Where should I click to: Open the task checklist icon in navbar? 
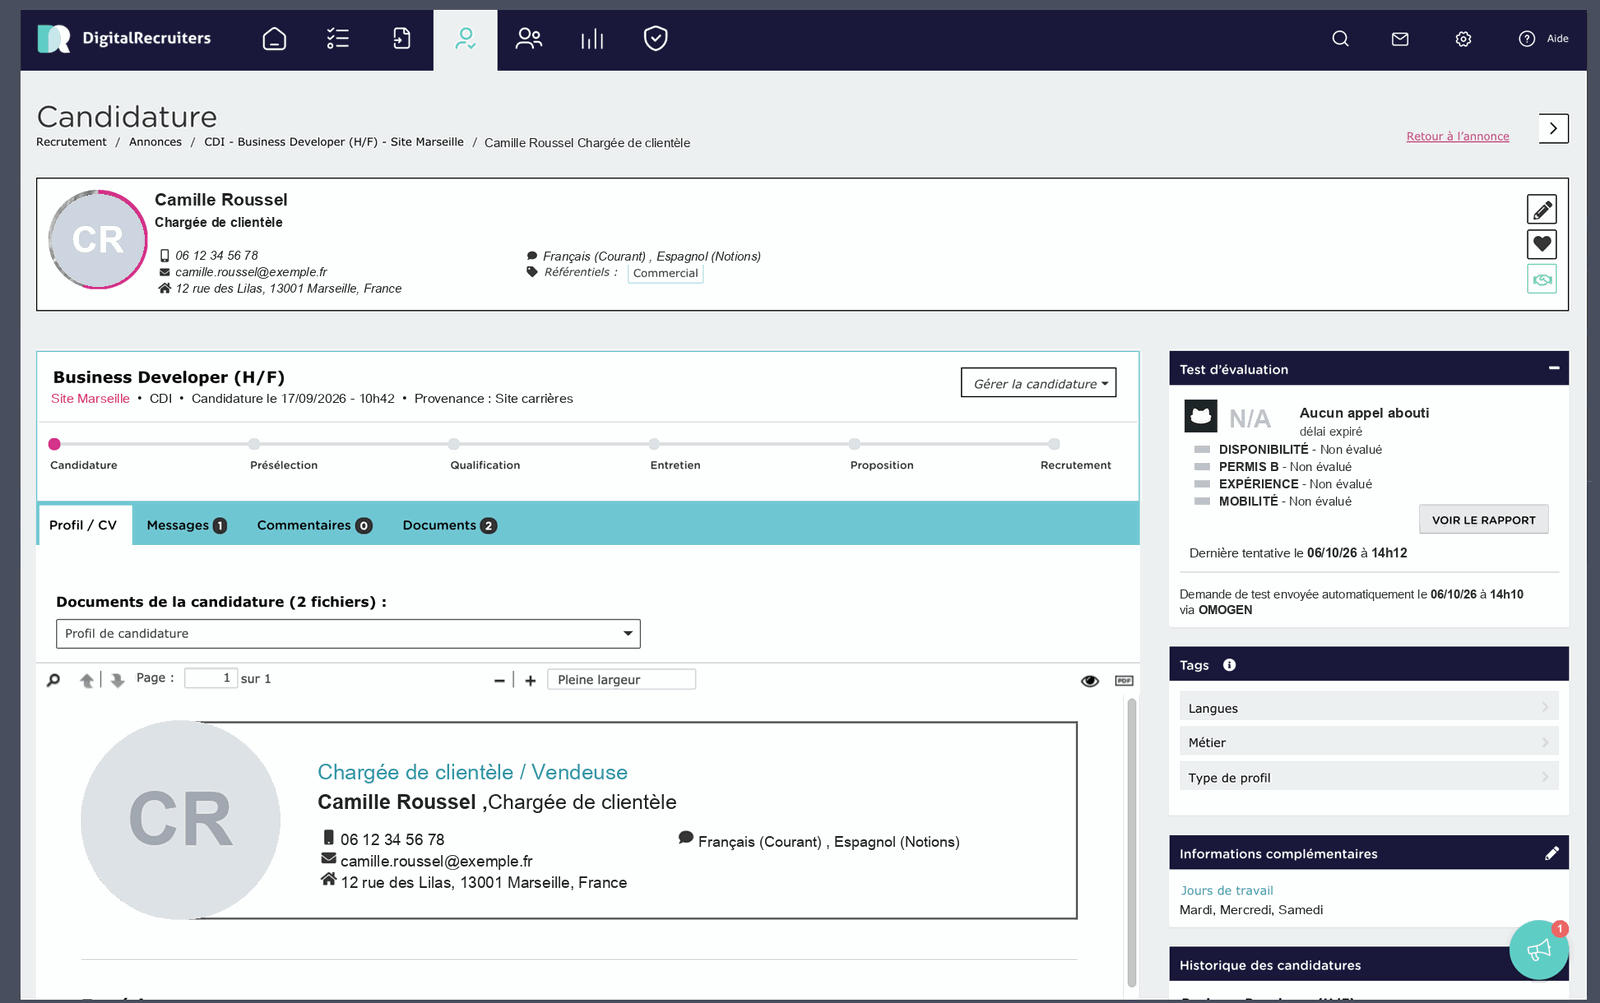(x=338, y=39)
